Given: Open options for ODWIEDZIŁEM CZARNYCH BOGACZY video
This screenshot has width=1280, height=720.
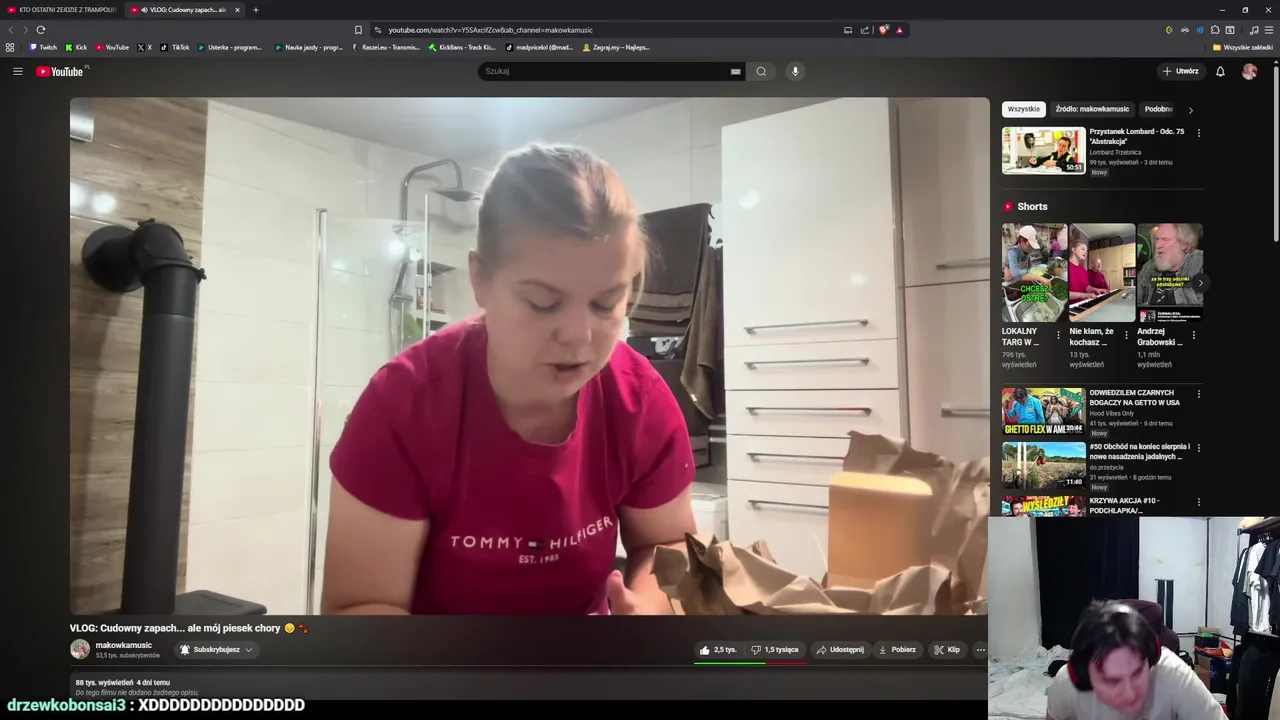Looking at the screenshot, I should pyautogui.click(x=1199, y=394).
